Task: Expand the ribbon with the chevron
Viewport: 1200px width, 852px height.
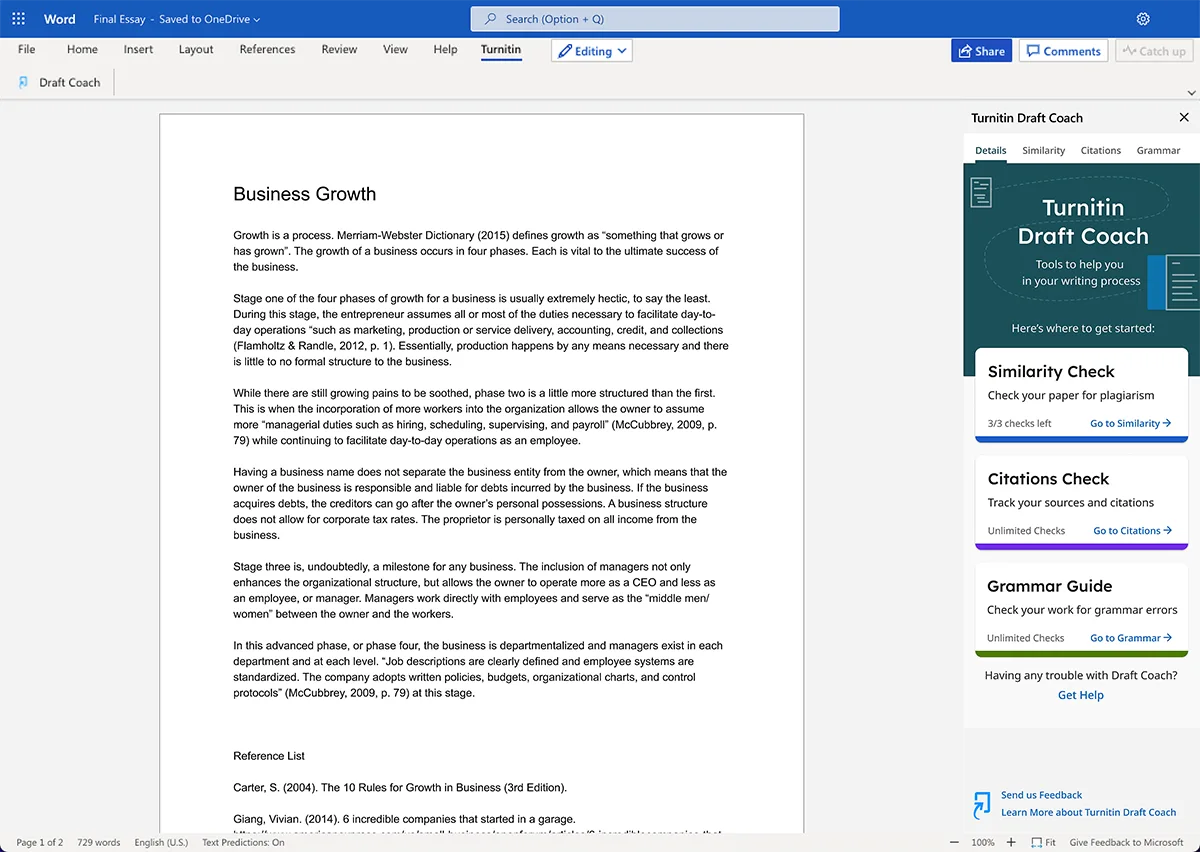Action: point(1190,93)
